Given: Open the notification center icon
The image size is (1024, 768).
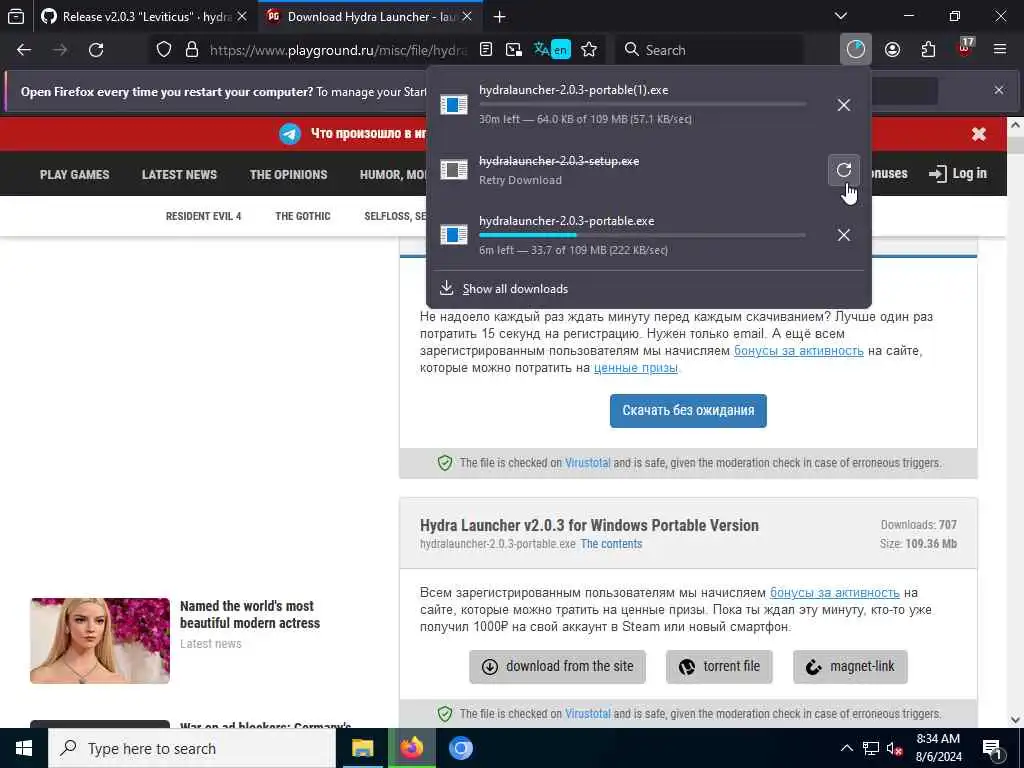Looking at the screenshot, I should 991,750.
